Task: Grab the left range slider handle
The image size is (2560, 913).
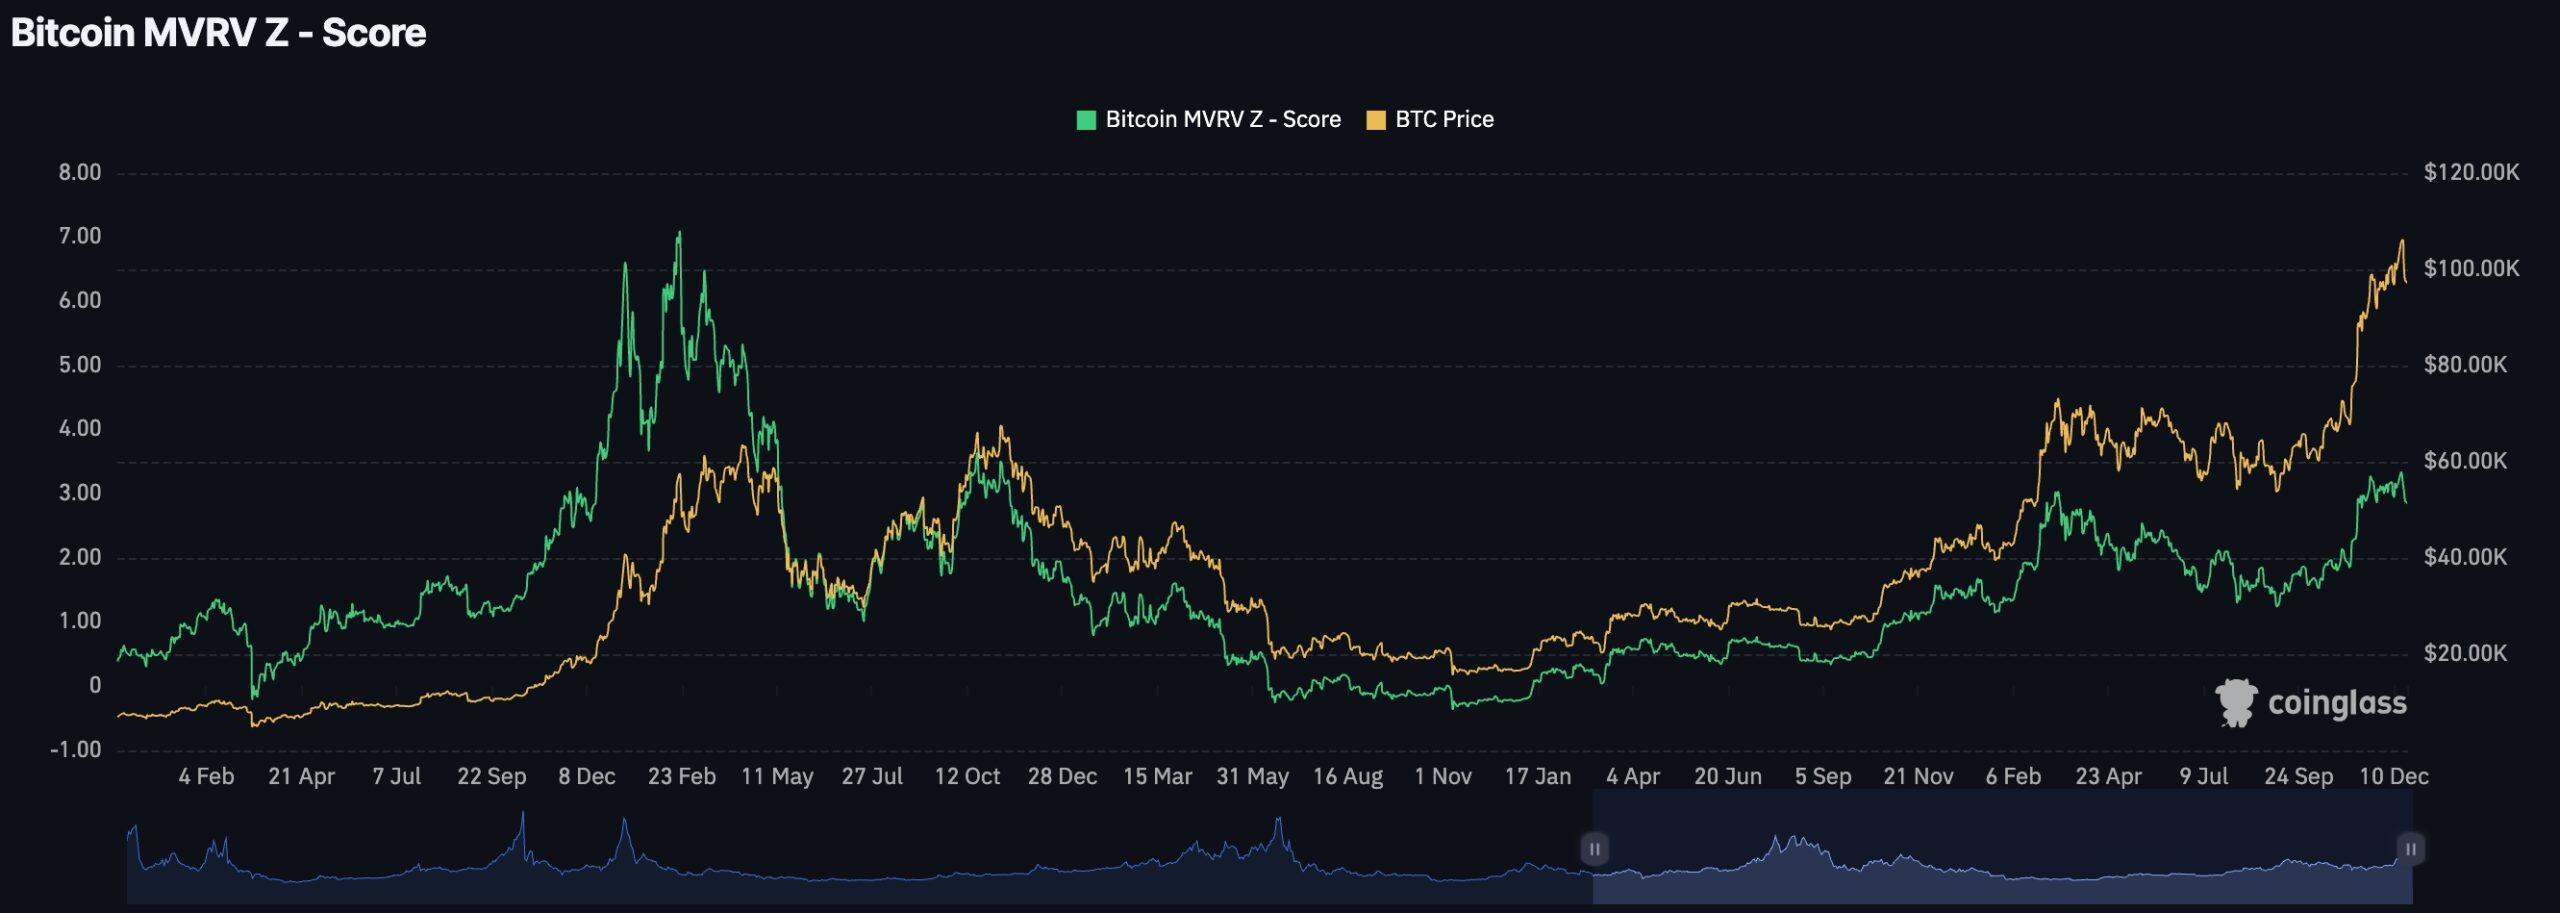Action: [1594, 849]
